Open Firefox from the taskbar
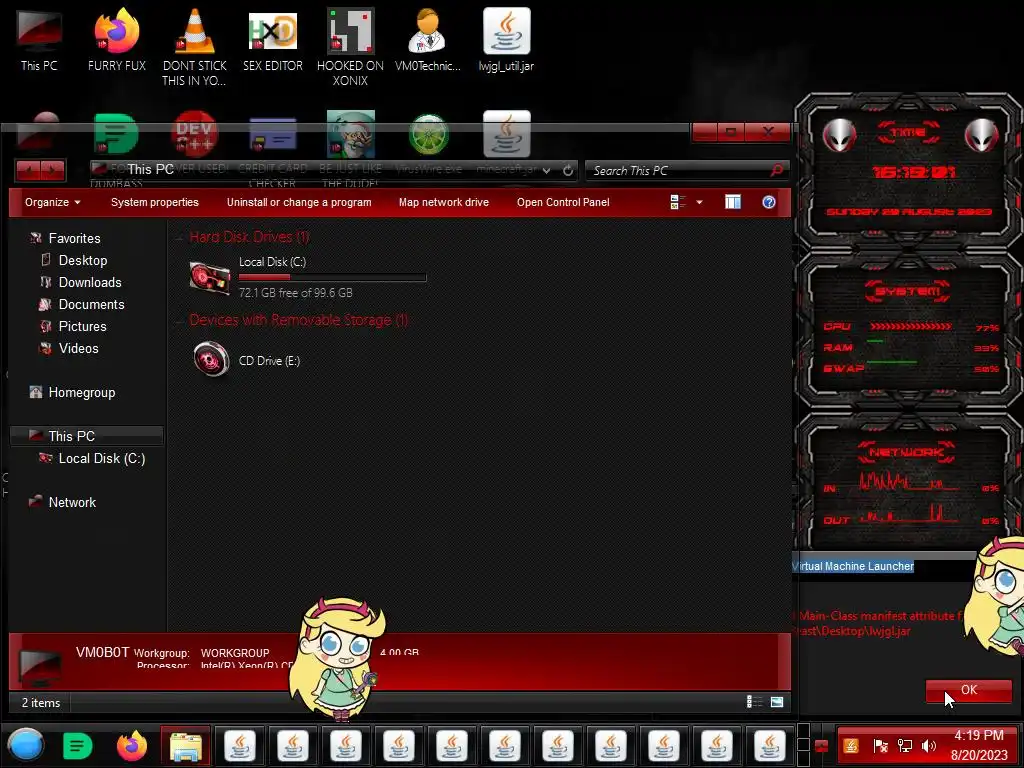 [132, 746]
